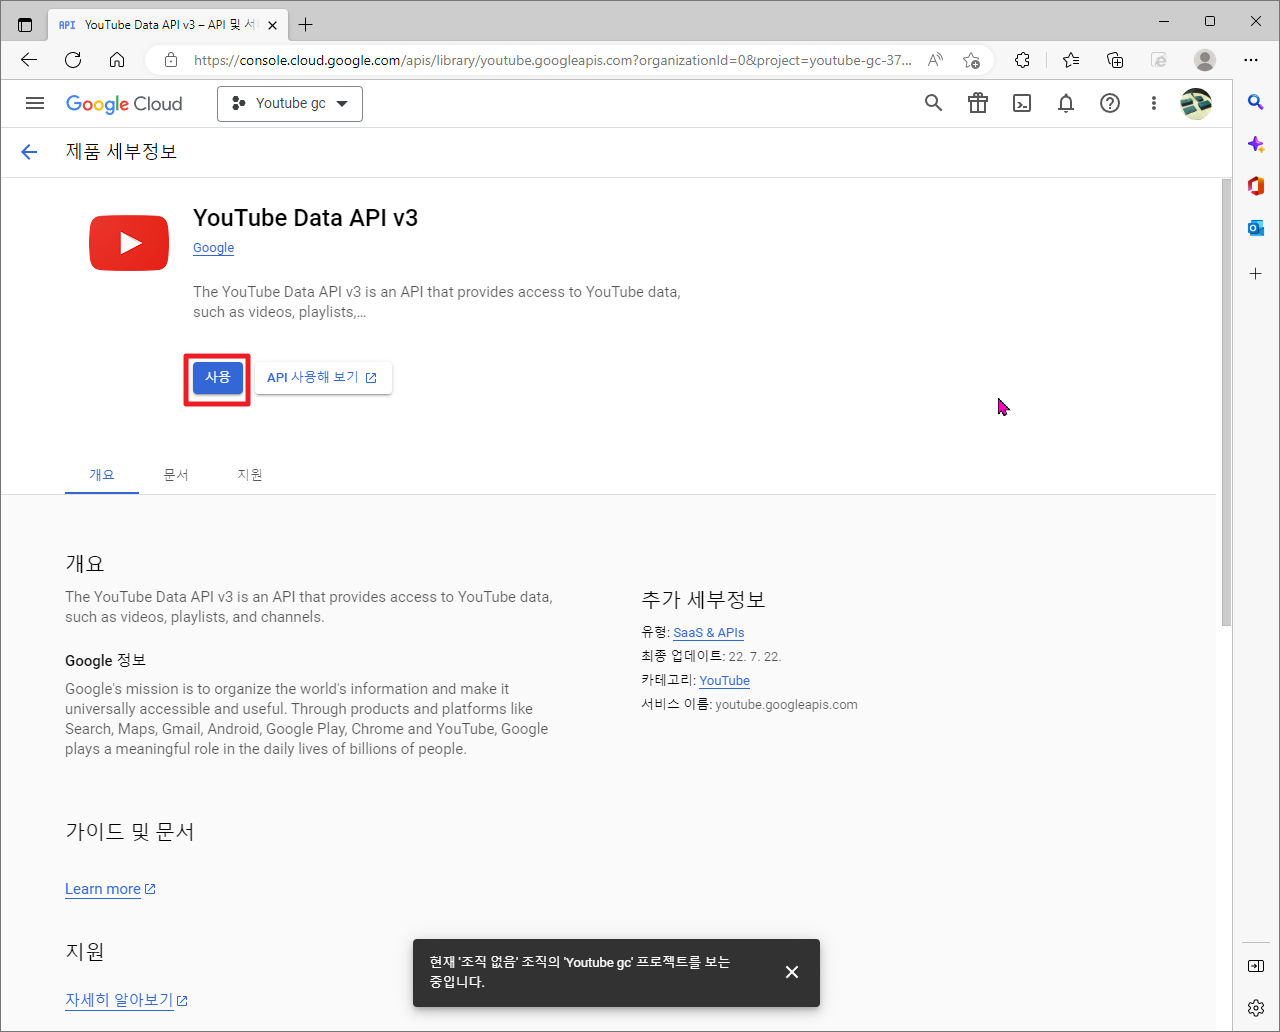Click the Google account avatar in console

(x=1196, y=103)
